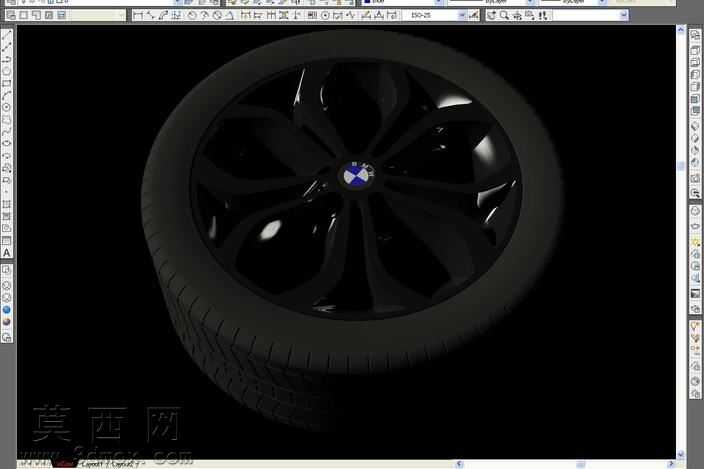
Task: Select the Baseline Dimension tool
Action: [258, 15]
